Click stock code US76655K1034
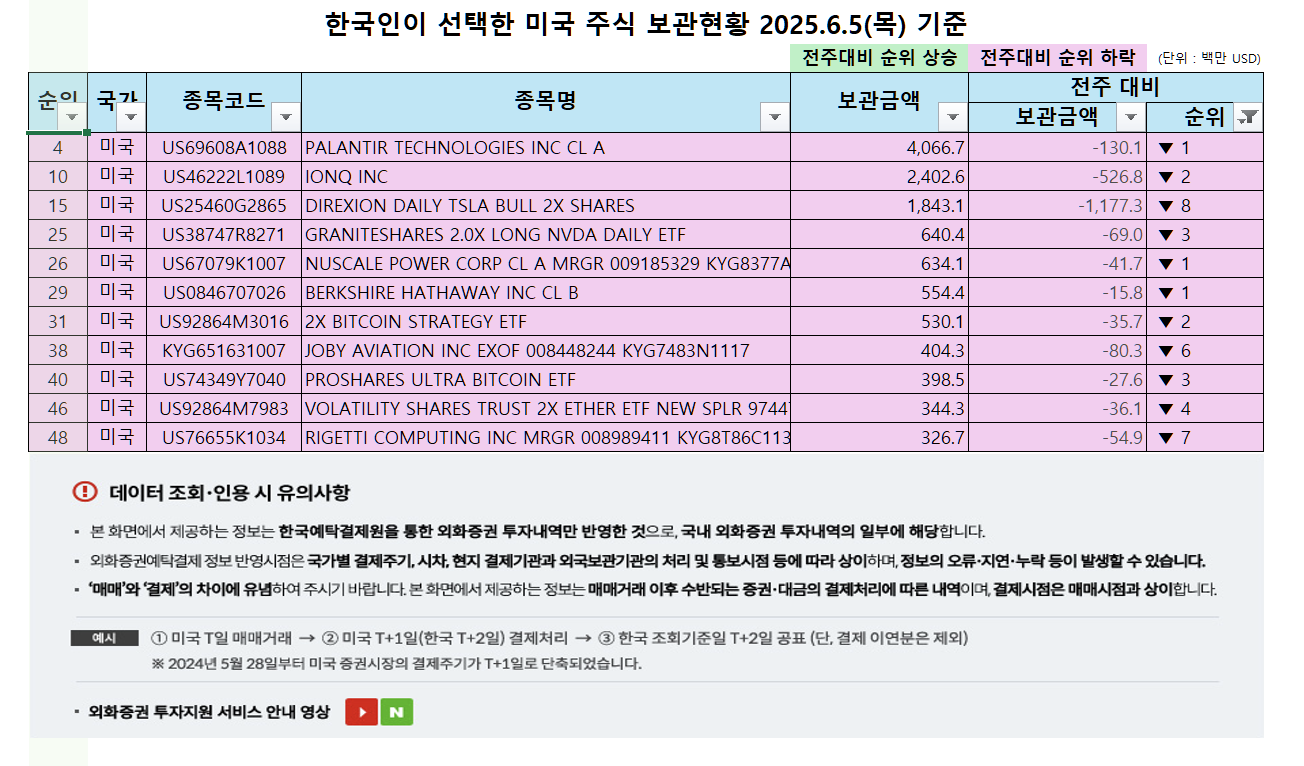 click(224, 438)
